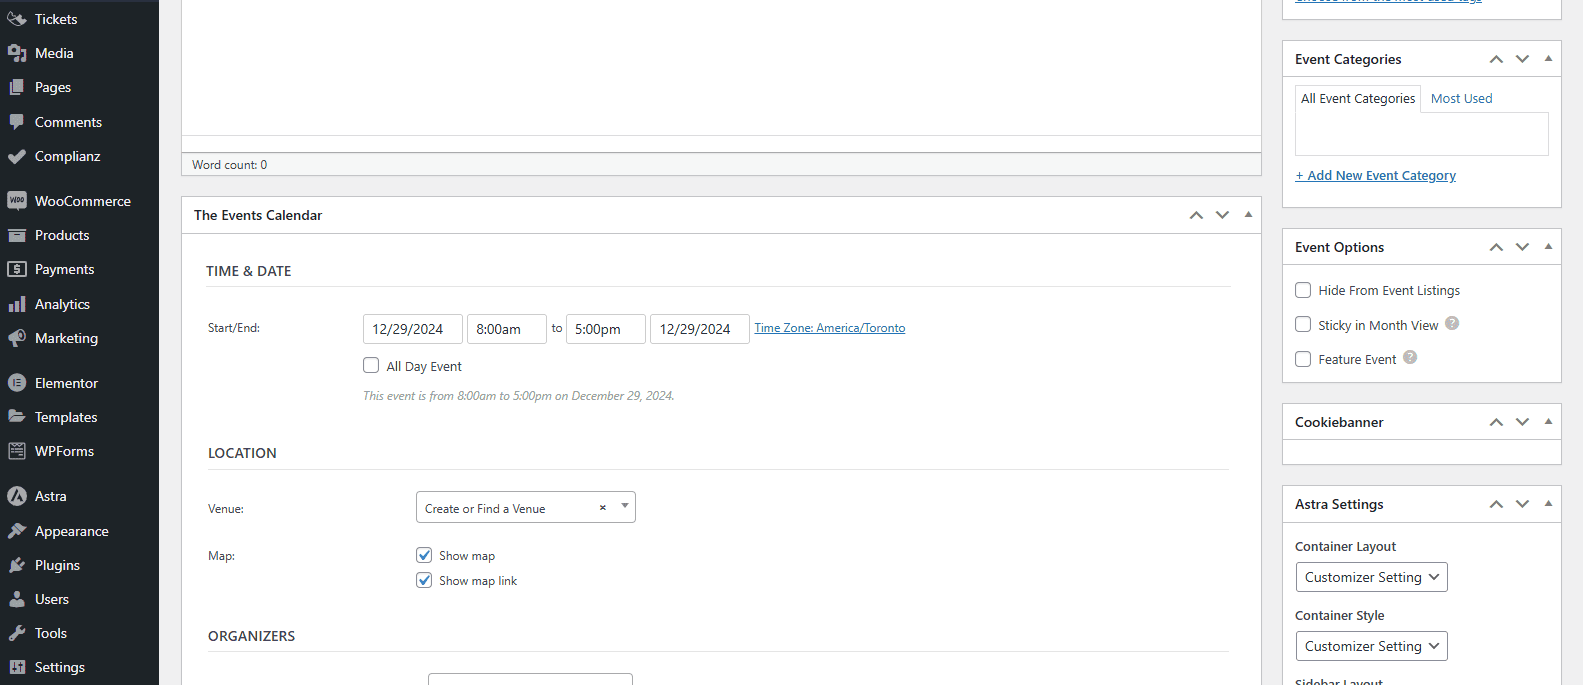Screen dimensions: 1583x685
Task: Open the Comments menu item
Action: (68, 122)
